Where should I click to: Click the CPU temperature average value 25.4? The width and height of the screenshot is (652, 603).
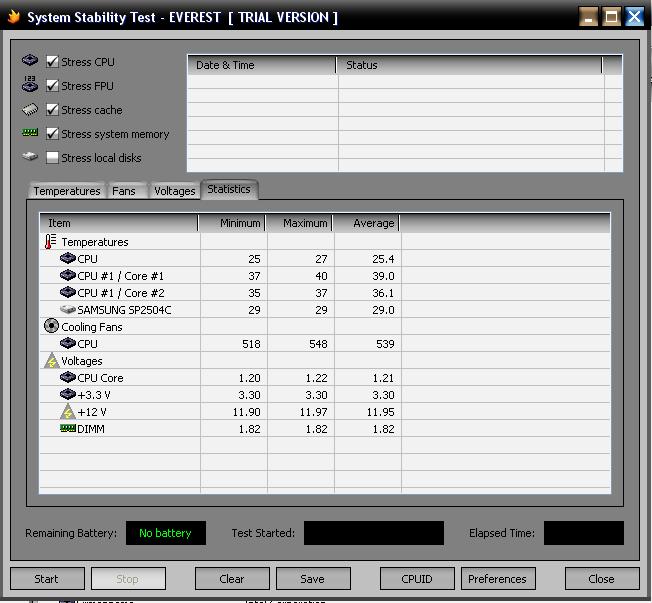383,259
